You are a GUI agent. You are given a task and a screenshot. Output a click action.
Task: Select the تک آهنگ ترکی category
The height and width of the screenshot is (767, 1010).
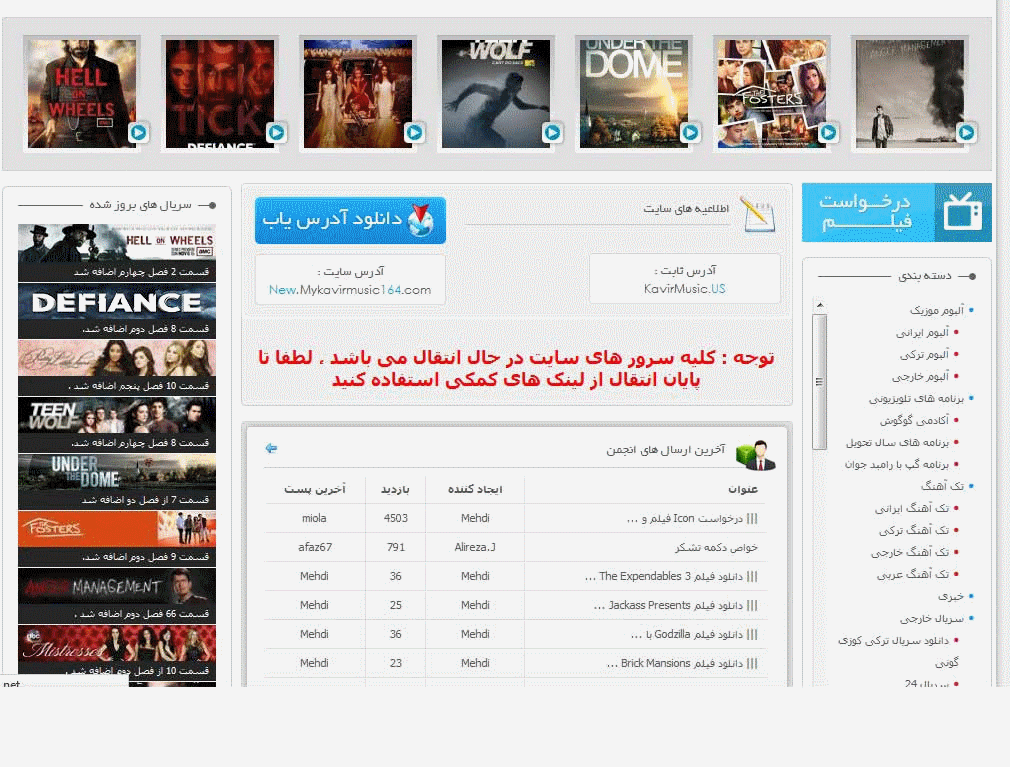914,530
